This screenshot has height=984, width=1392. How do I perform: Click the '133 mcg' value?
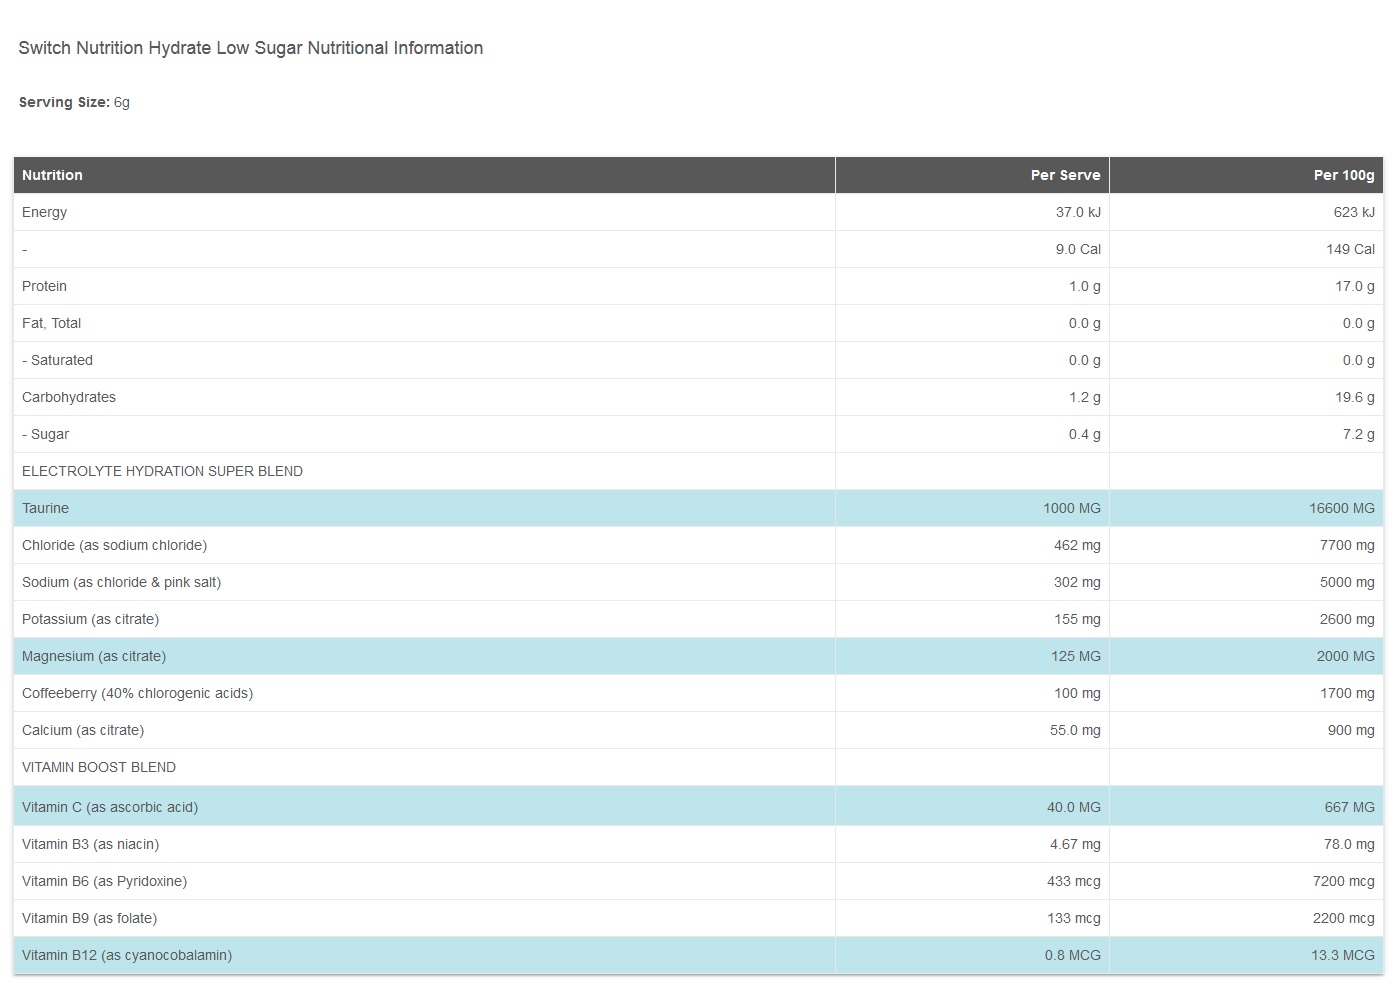pyautogui.click(x=1074, y=918)
